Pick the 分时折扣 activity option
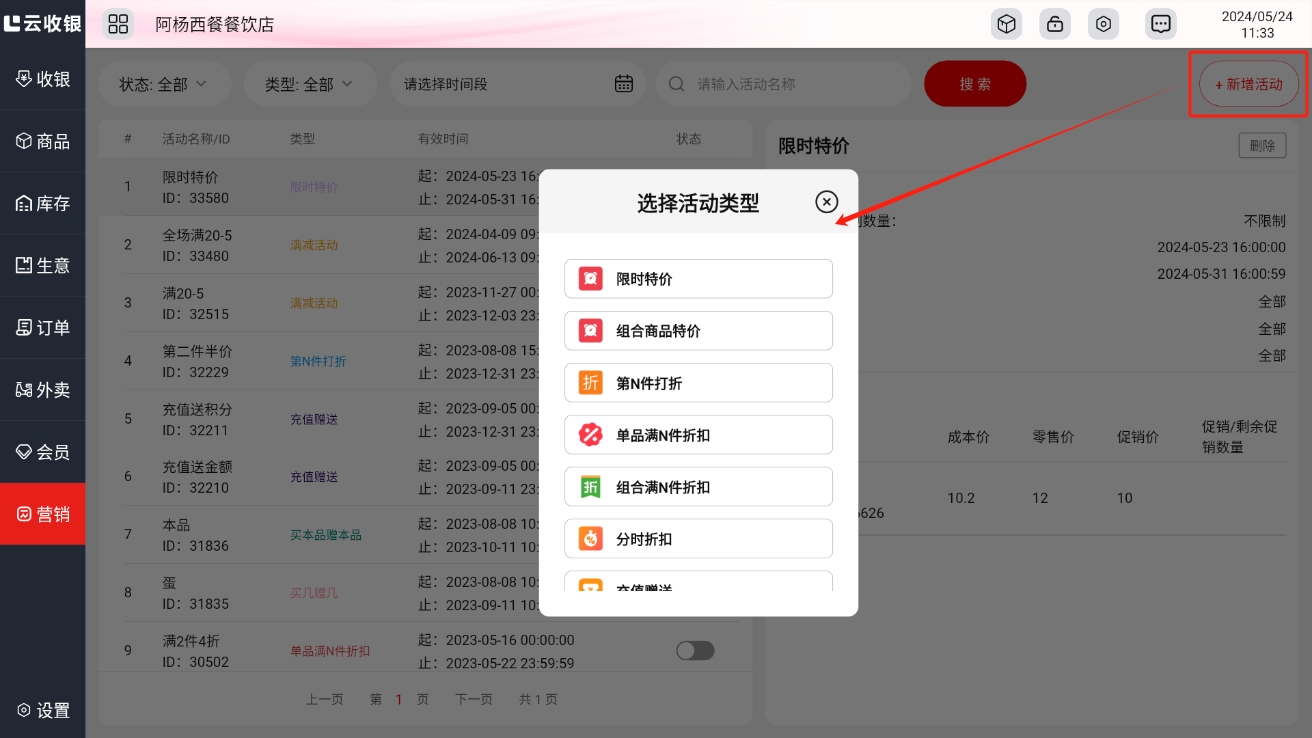The height and width of the screenshot is (738, 1312). (x=698, y=539)
